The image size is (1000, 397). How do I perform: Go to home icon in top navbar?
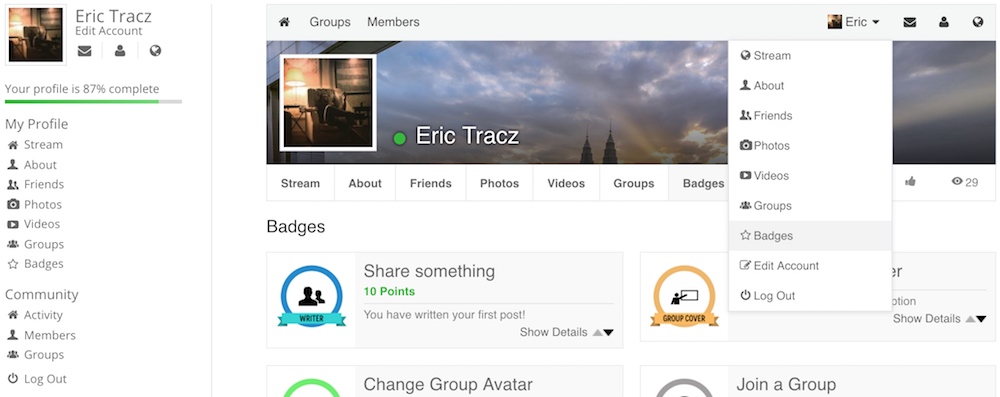tap(284, 22)
